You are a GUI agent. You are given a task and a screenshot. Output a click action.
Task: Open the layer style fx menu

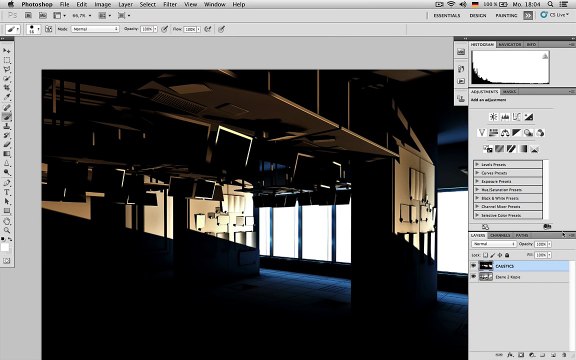coord(510,355)
